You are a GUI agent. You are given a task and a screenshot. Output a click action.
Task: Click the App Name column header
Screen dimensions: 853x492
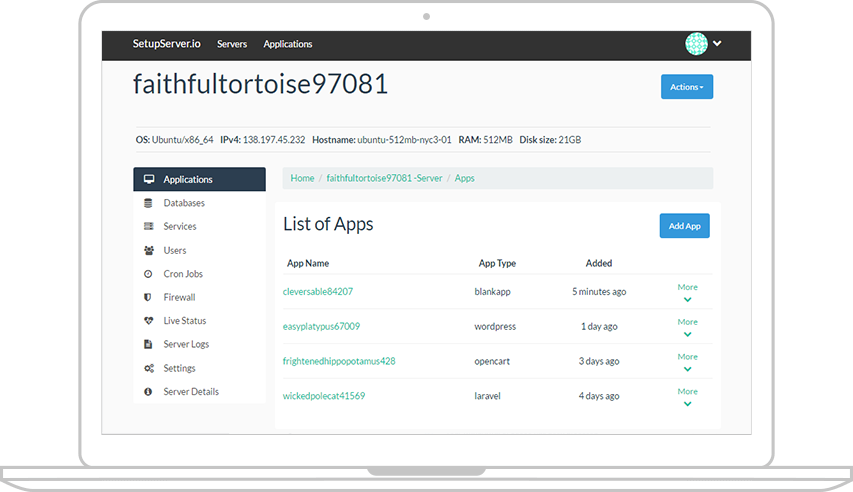pyautogui.click(x=308, y=263)
